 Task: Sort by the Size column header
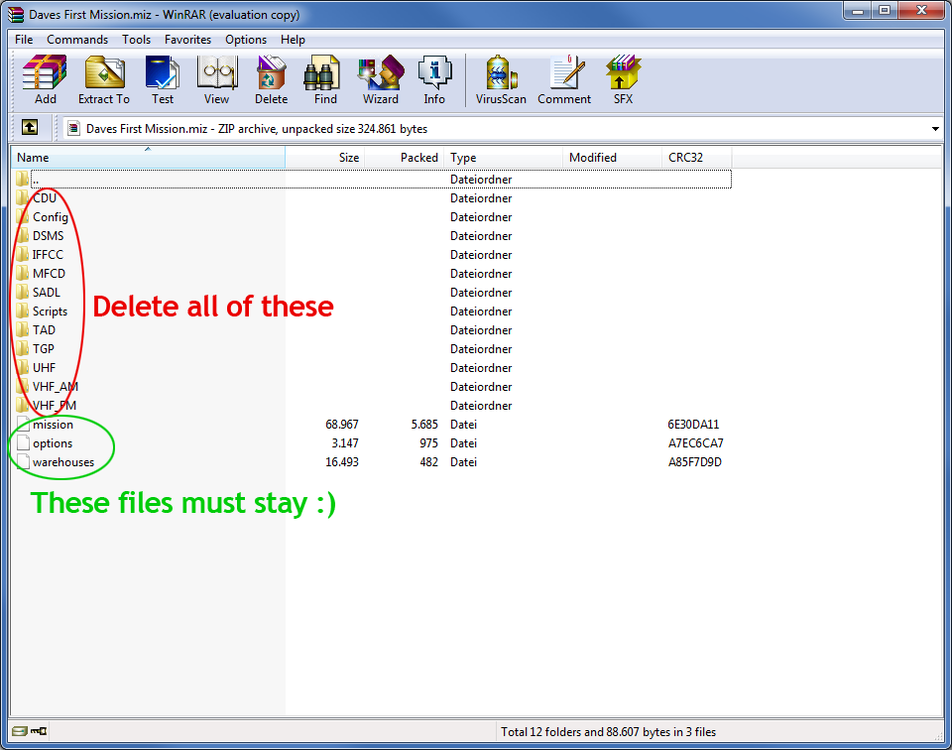pos(325,158)
